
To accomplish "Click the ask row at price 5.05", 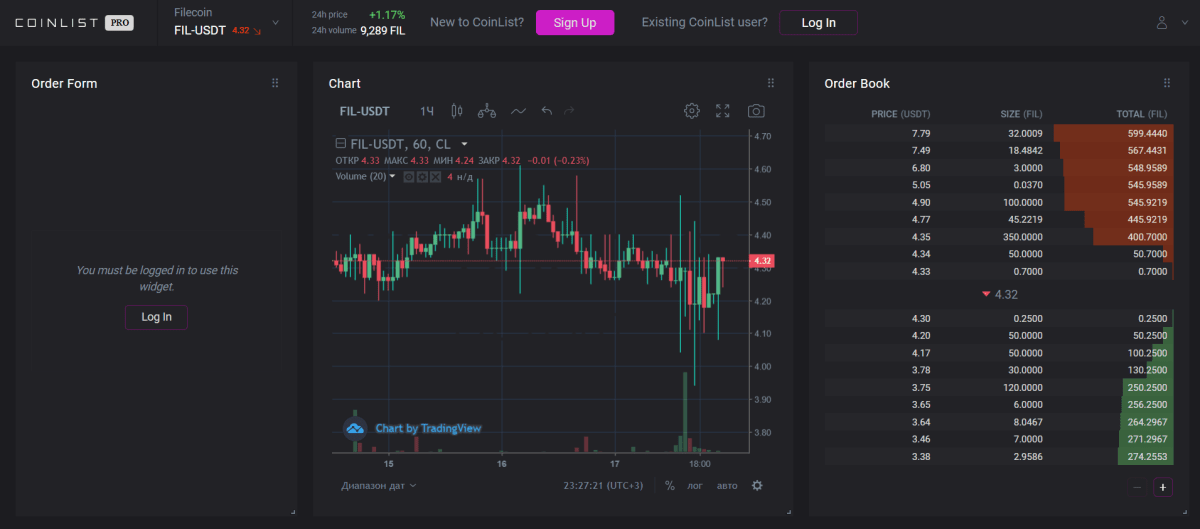I will [998, 185].
